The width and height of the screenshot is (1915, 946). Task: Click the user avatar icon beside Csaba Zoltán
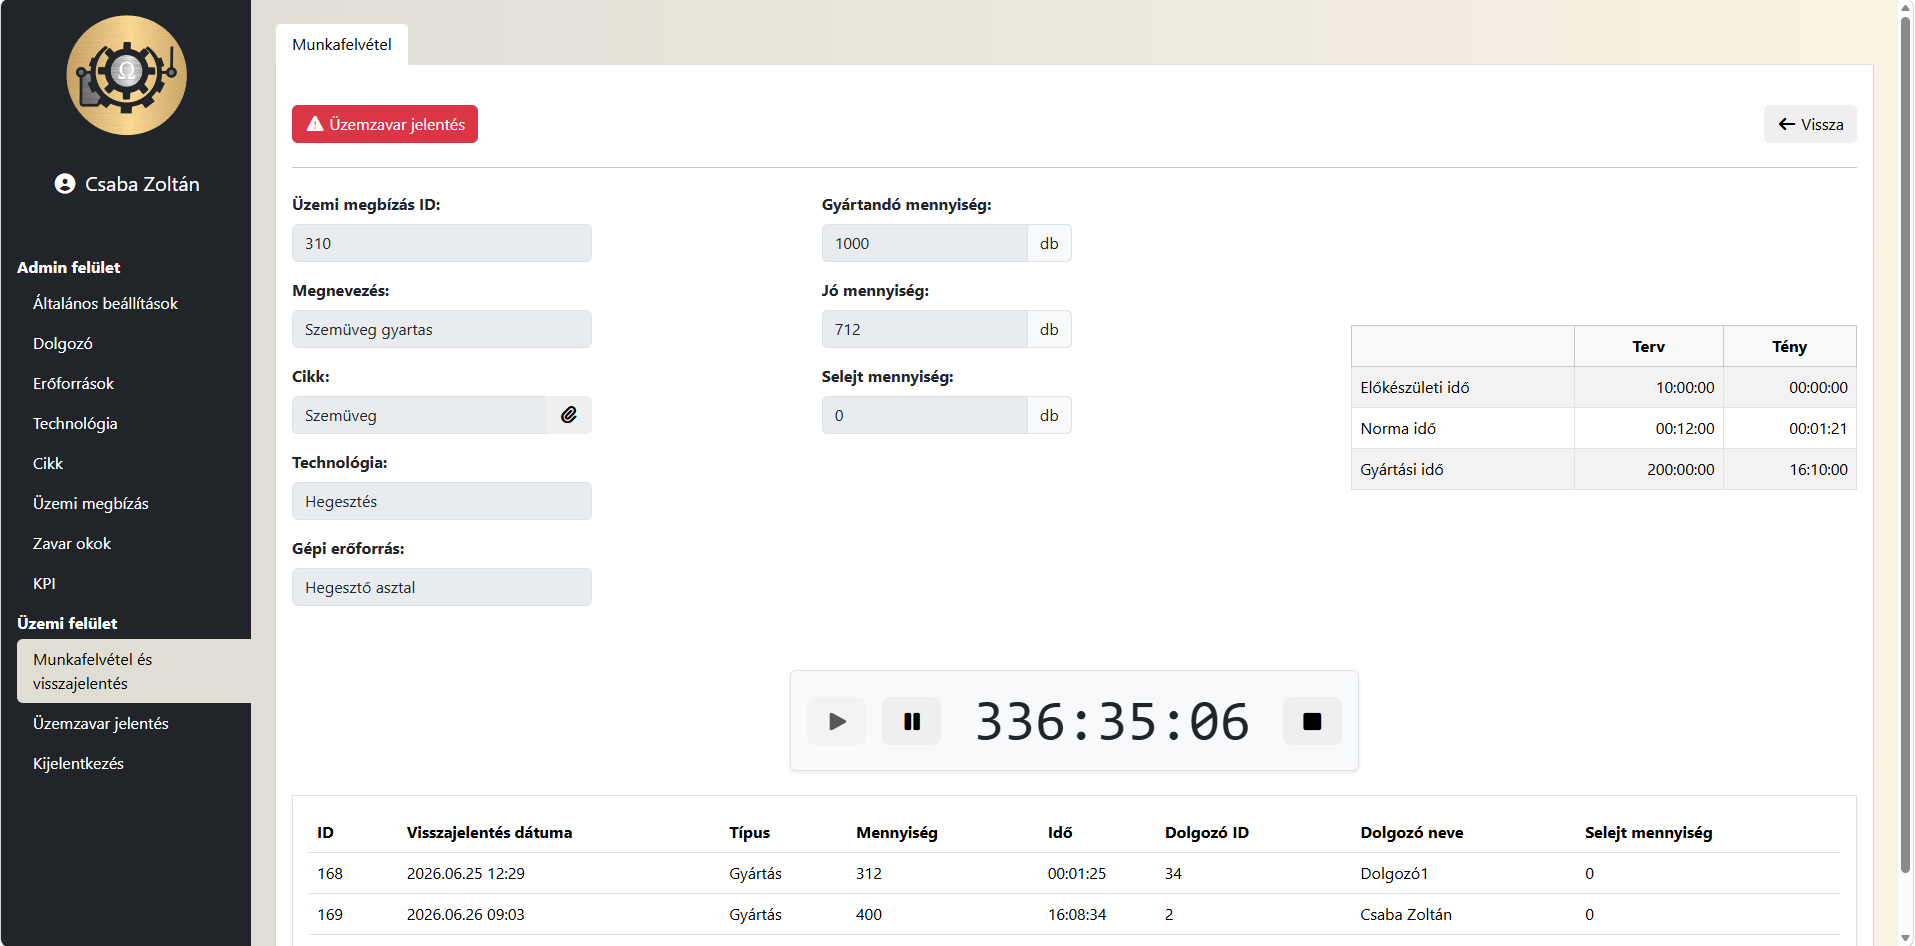click(x=65, y=184)
